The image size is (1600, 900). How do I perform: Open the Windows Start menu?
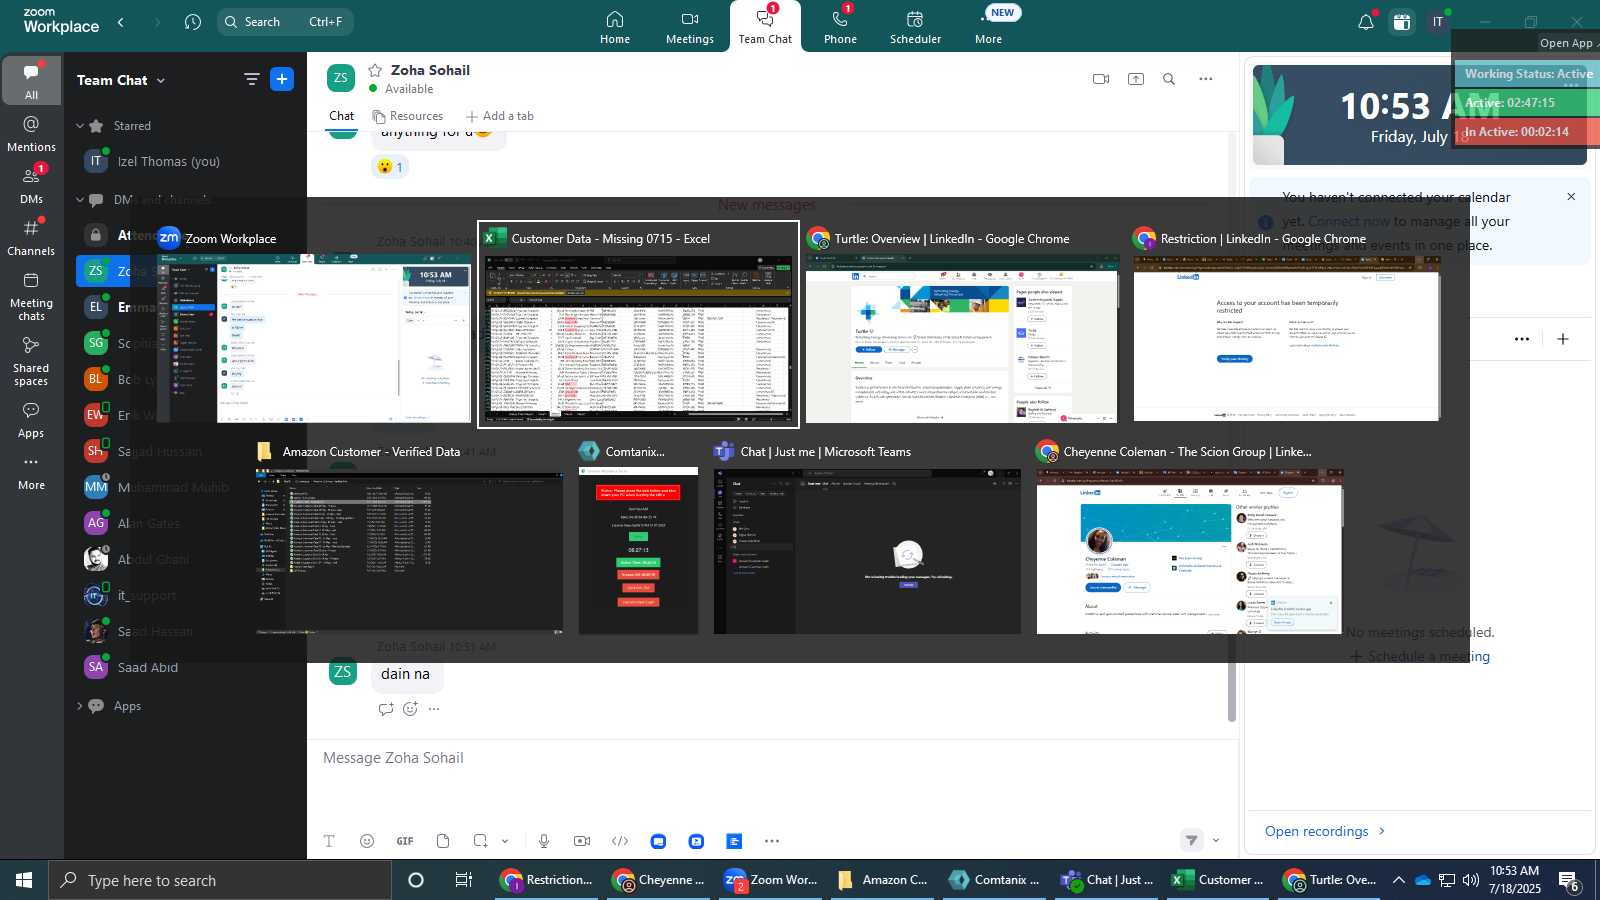click(x=24, y=880)
